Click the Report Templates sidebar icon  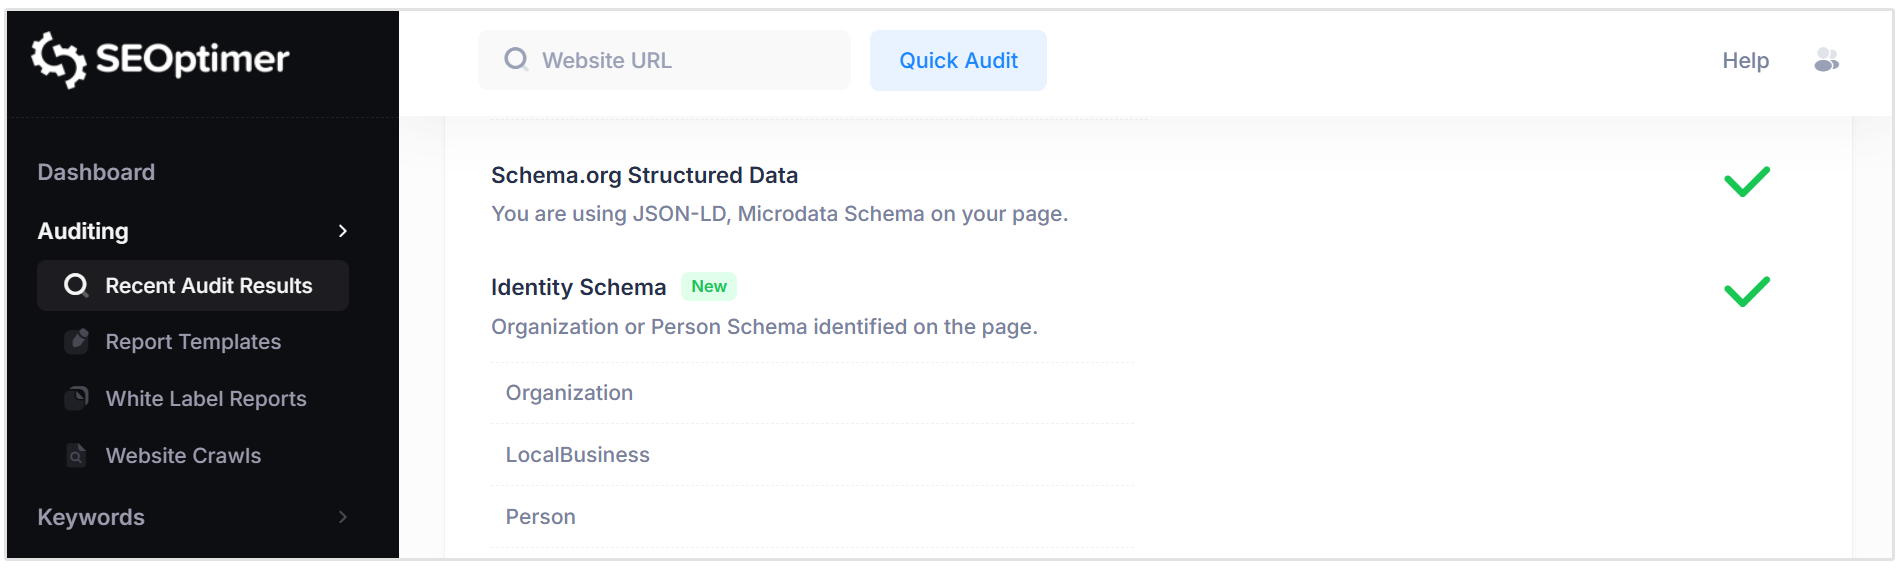tap(77, 342)
